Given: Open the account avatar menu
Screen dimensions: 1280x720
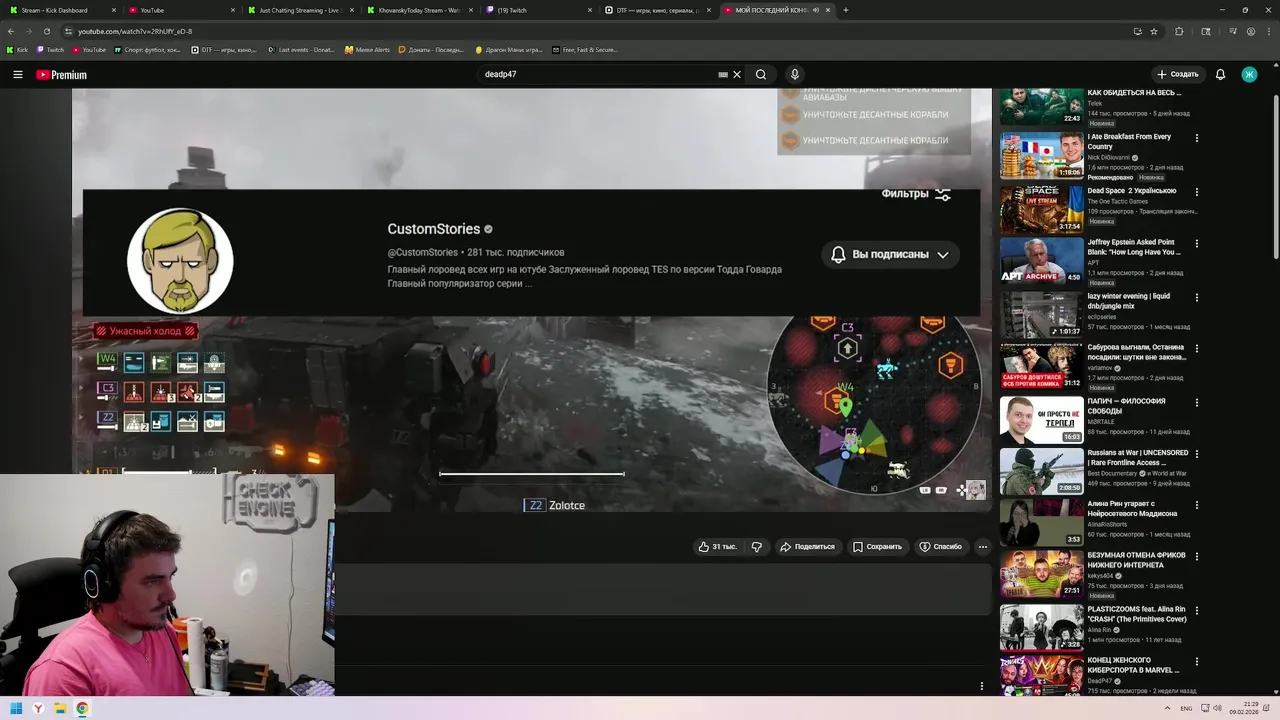Looking at the screenshot, I should tap(1249, 74).
